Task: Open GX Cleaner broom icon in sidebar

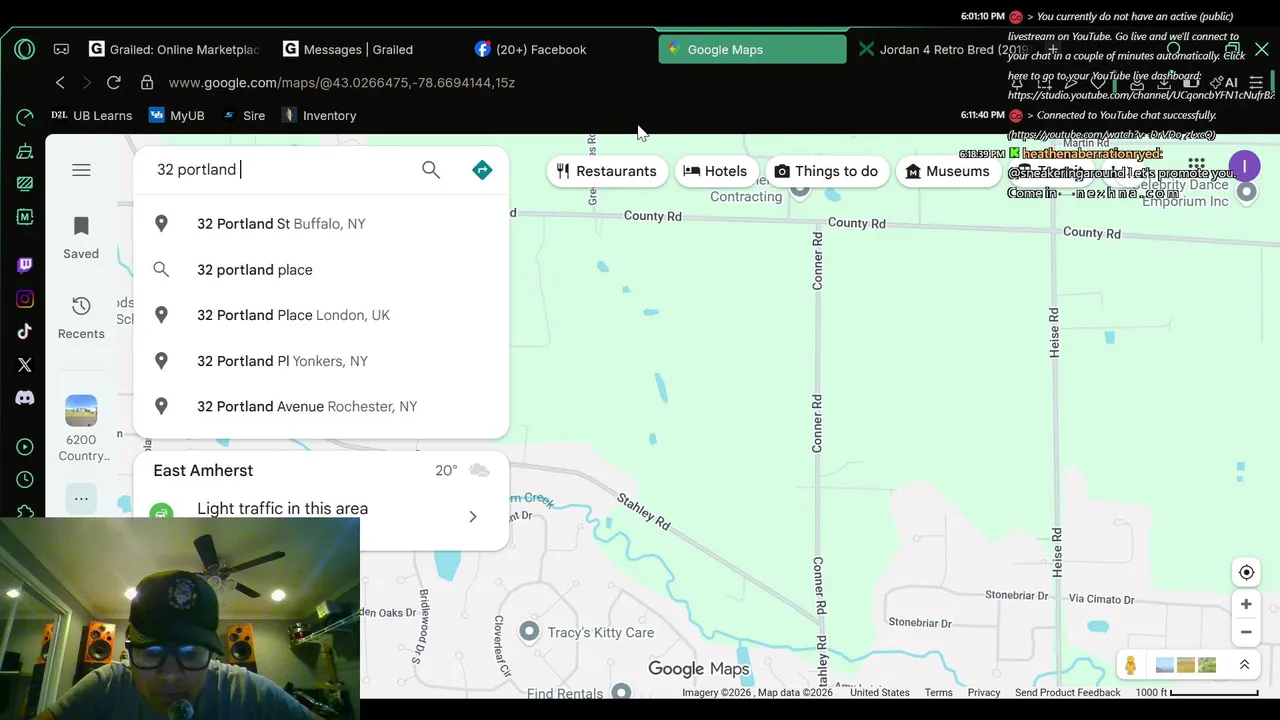Action: 25,151
